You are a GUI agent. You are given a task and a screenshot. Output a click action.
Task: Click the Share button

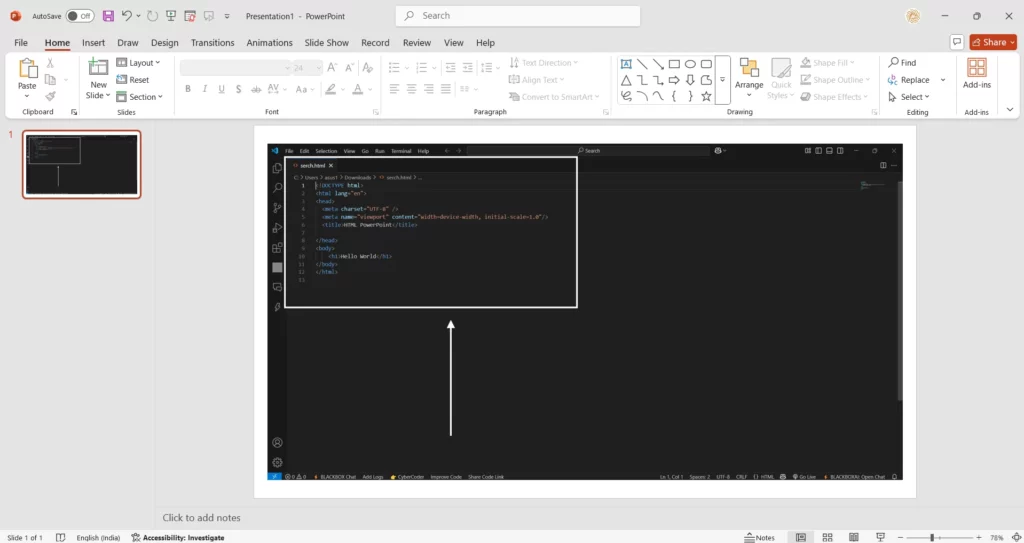[992, 42]
